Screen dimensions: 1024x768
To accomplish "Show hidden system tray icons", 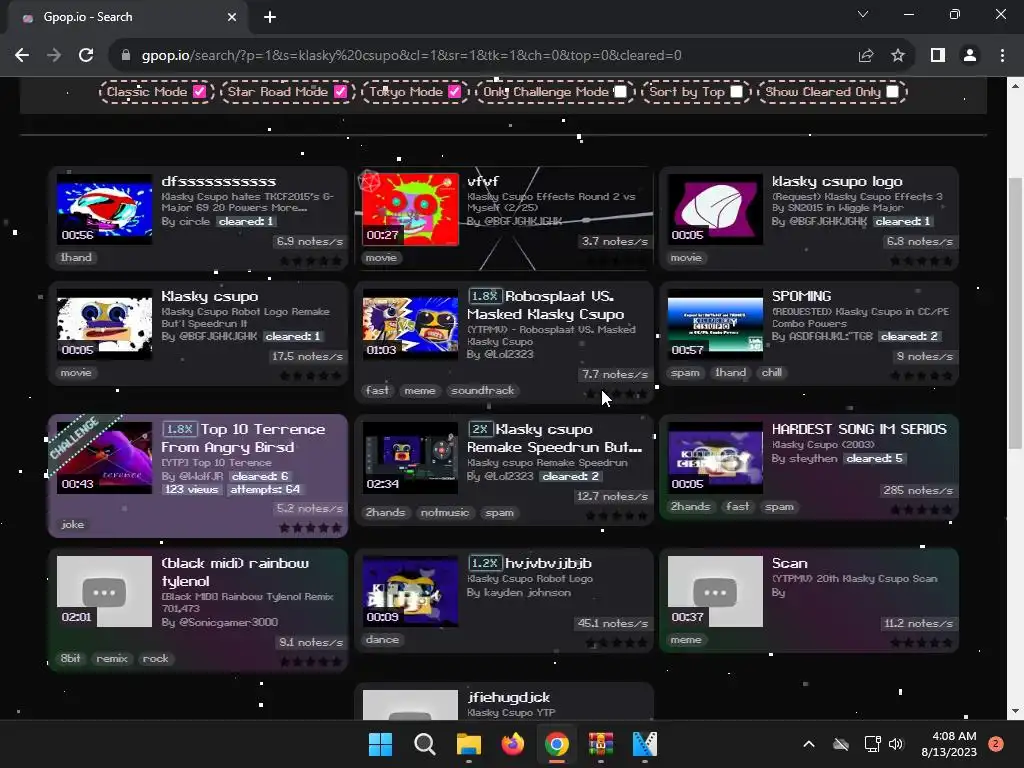I will point(808,744).
